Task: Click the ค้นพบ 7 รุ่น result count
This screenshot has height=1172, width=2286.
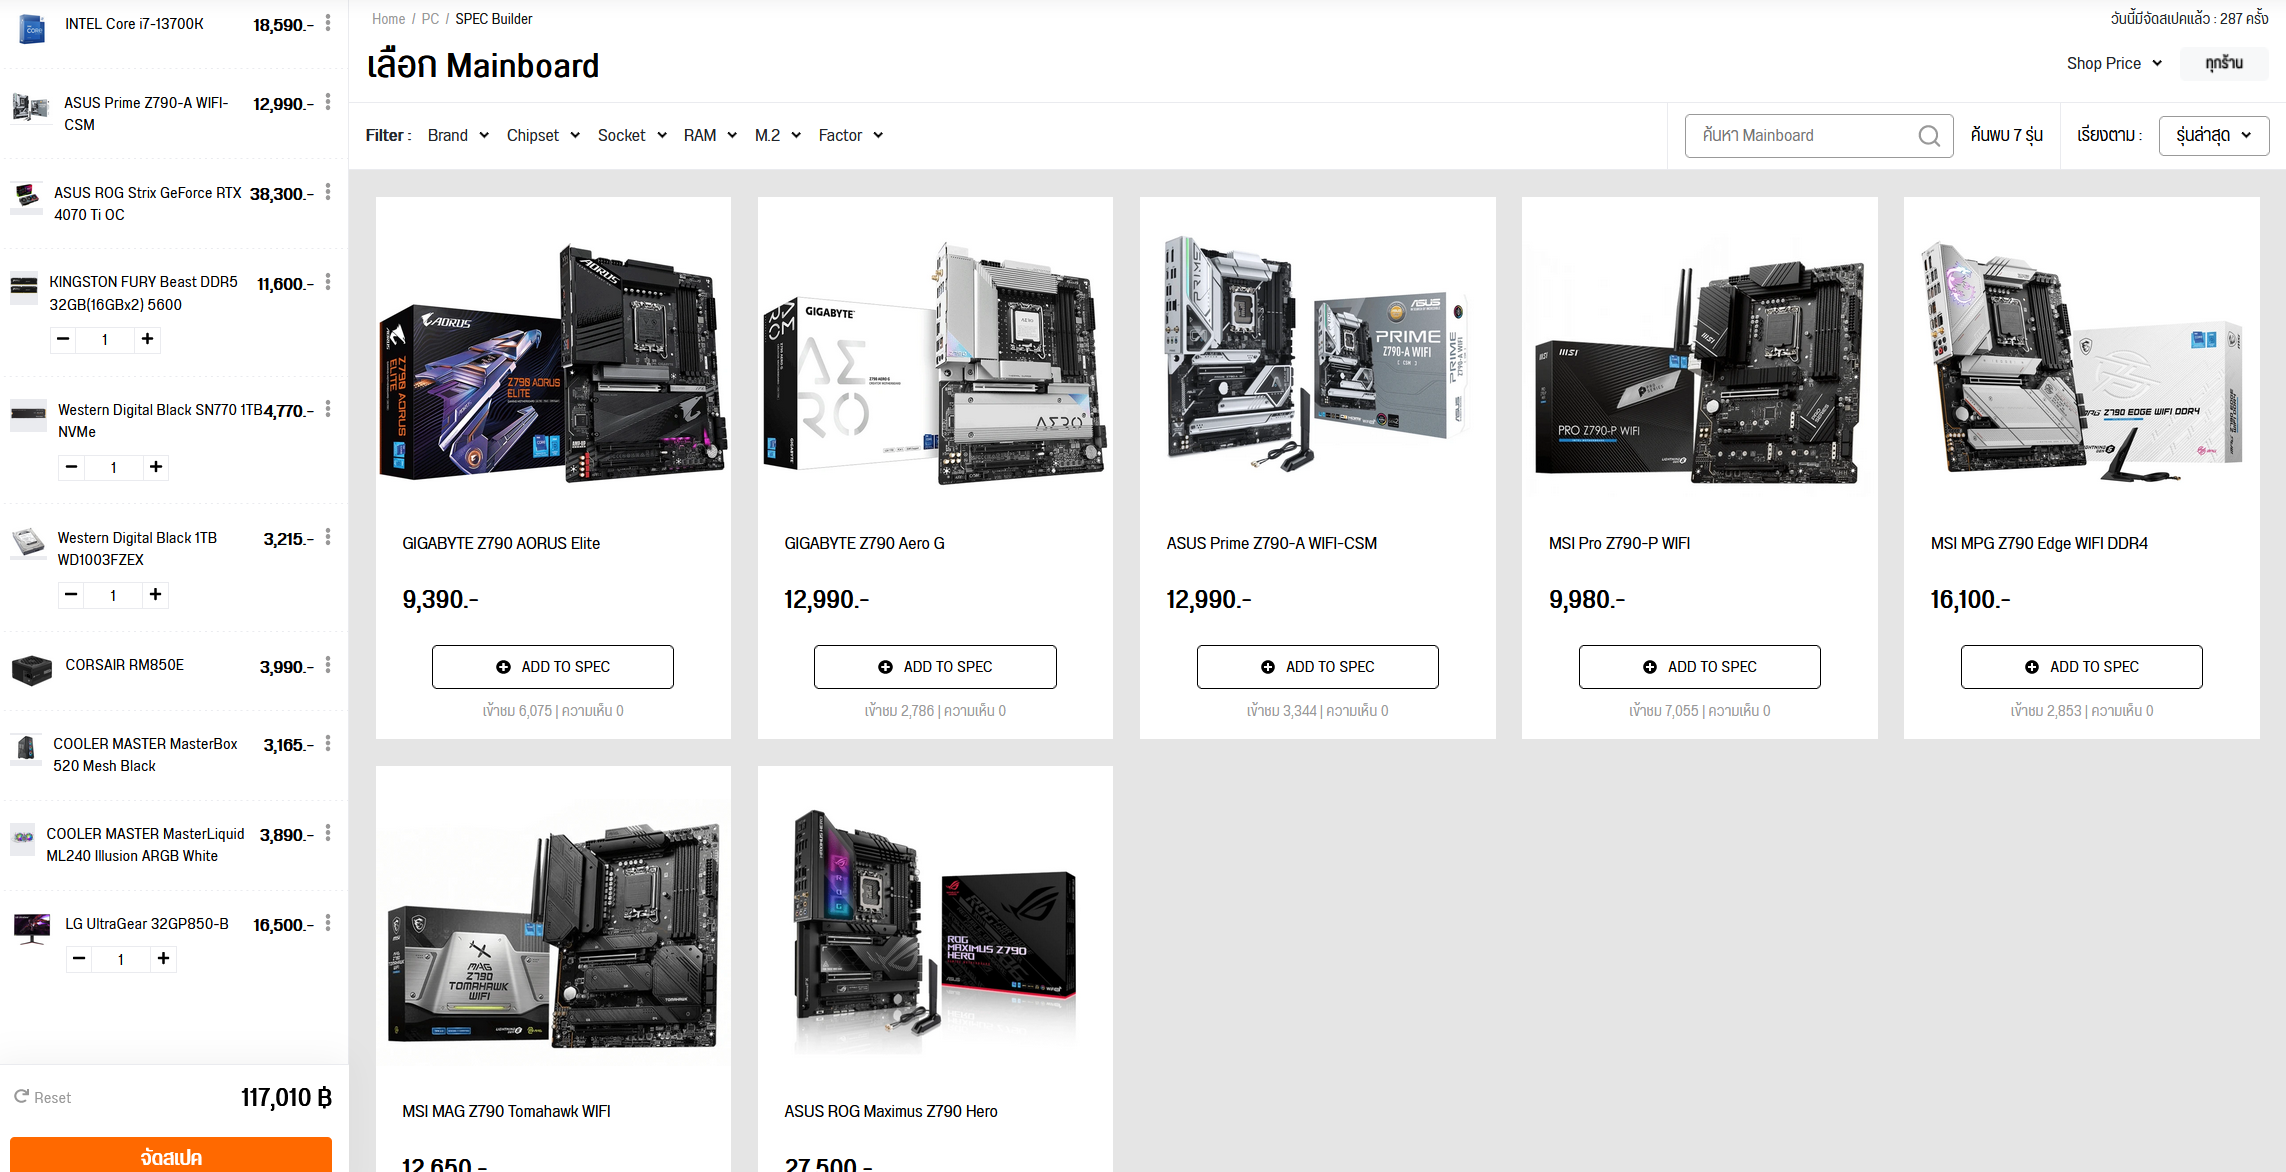Action: pos(2007,135)
